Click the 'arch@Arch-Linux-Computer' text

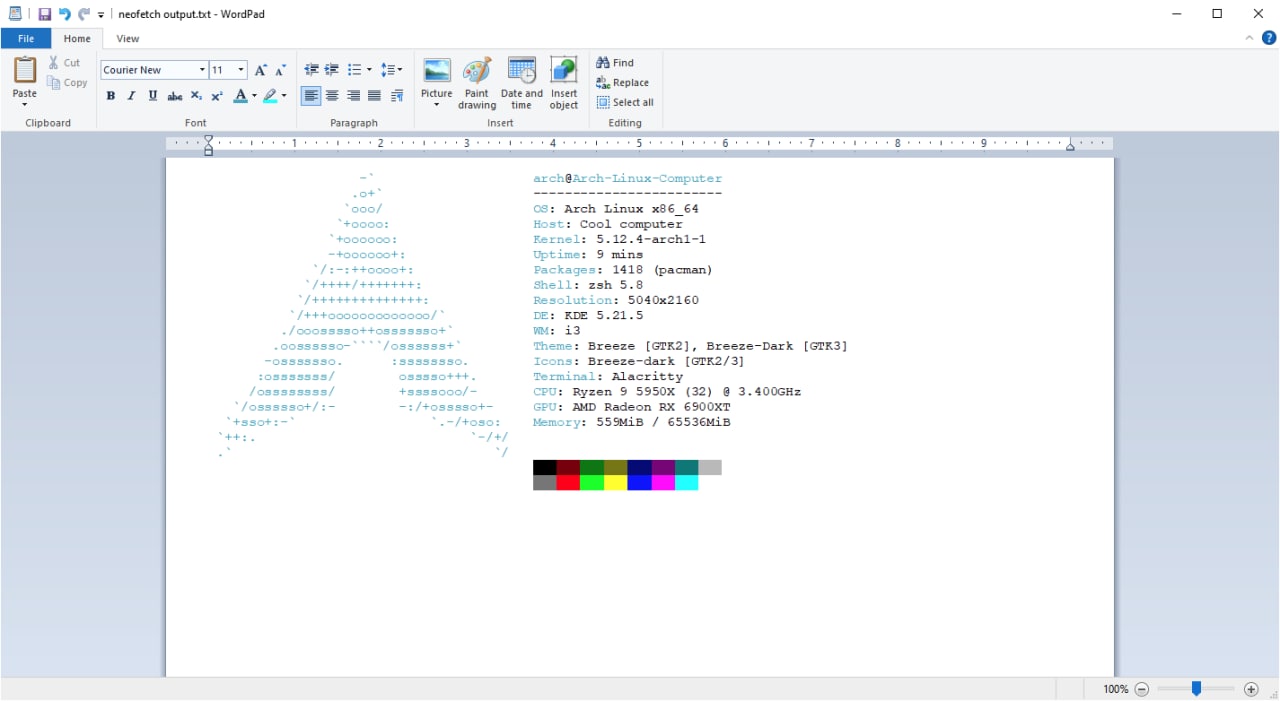click(x=627, y=178)
